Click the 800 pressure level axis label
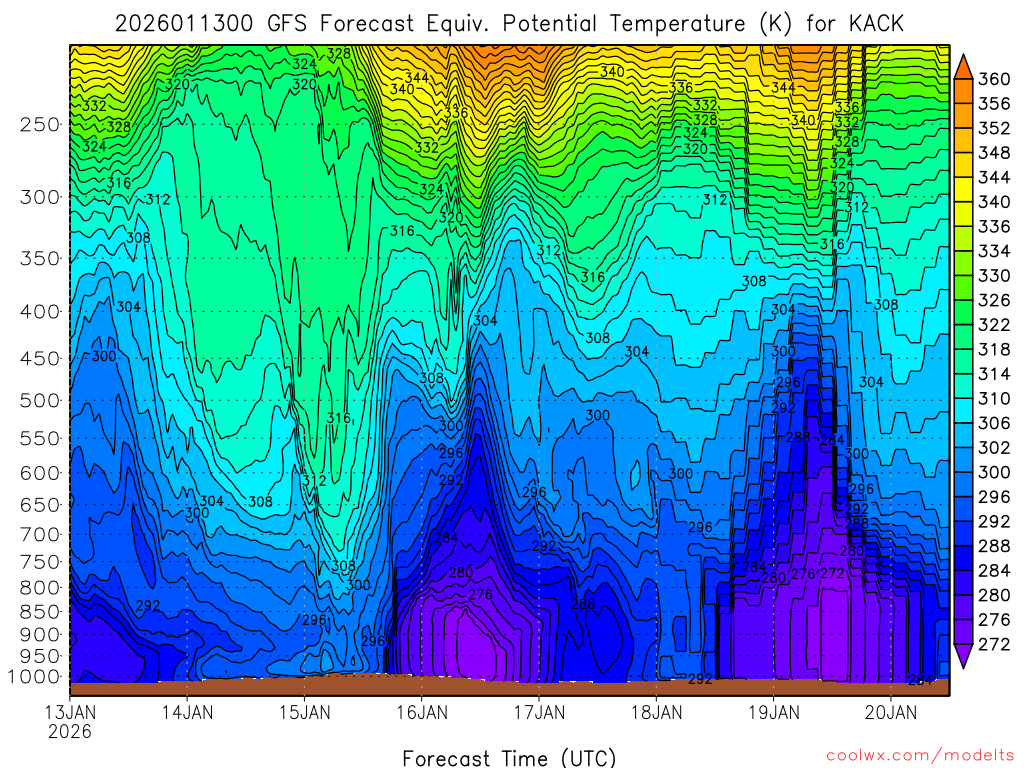Viewport: 1024px width, 768px height. 40,588
